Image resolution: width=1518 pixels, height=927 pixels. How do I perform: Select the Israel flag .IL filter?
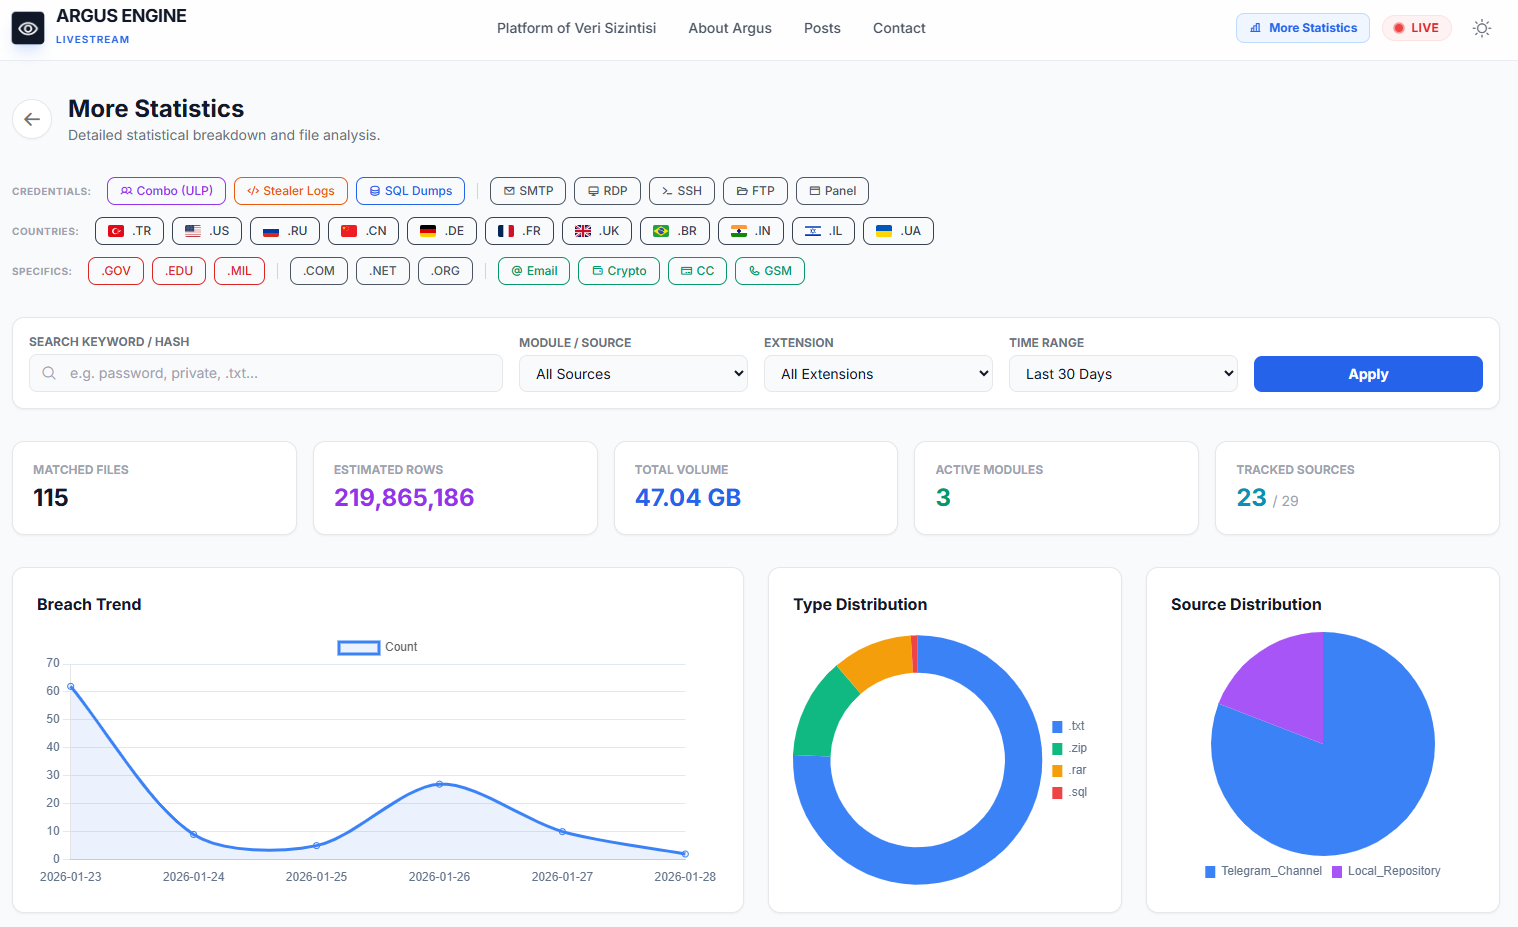tap(824, 231)
